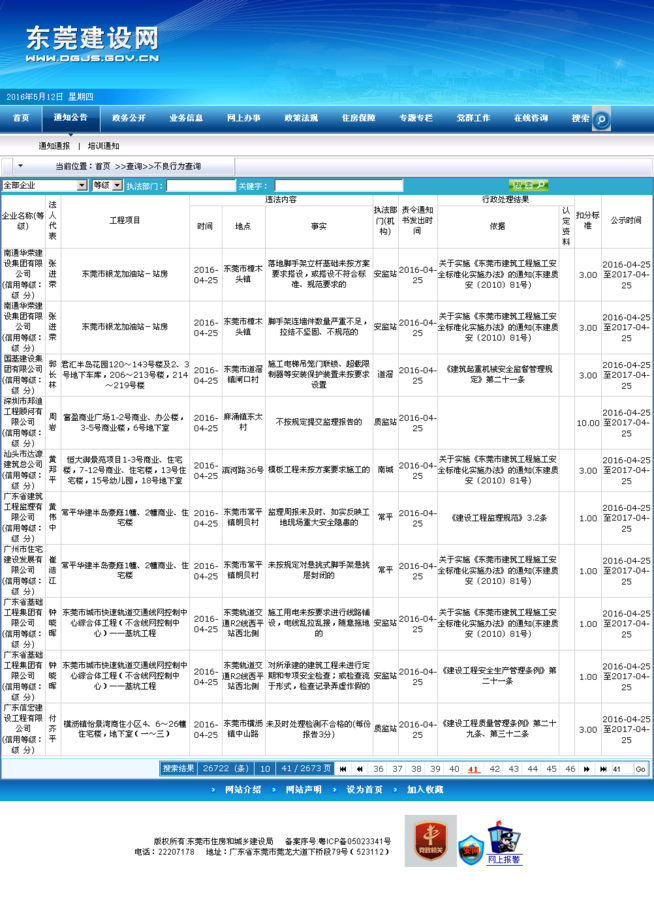Viewport: 654px width, 899px height.
Task: Click the 设为首页 footer link
Action: pos(365,789)
